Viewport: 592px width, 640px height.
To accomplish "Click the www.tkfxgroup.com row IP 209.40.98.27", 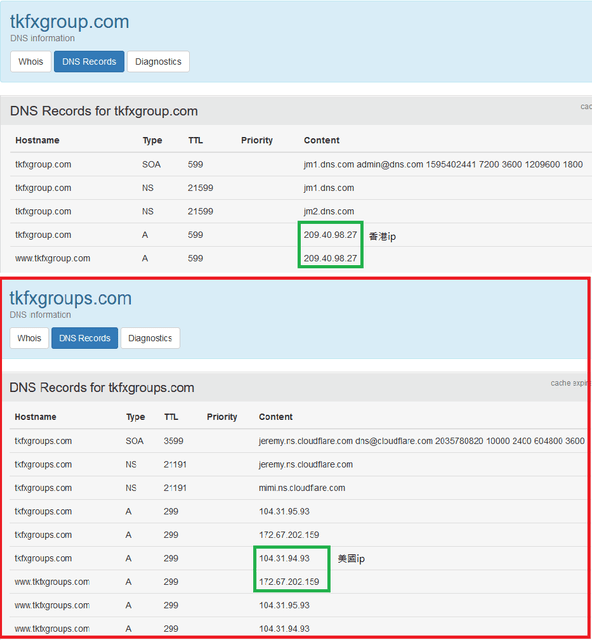I will [330, 258].
